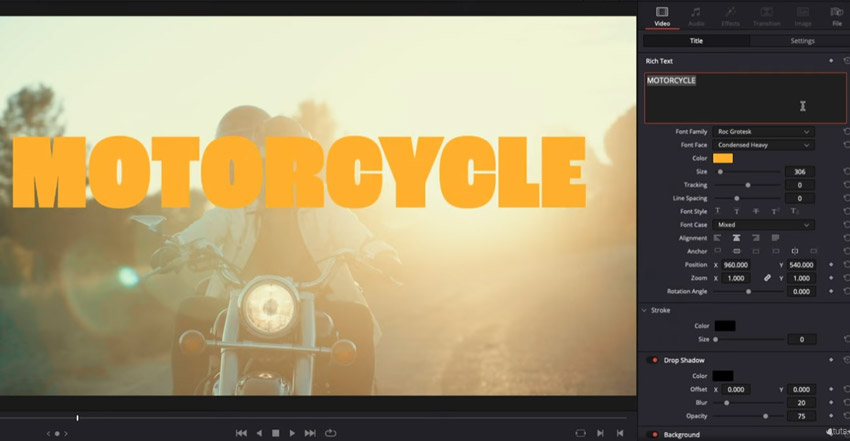Toggle strikethrough Font Style icon

tap(756, 211)
